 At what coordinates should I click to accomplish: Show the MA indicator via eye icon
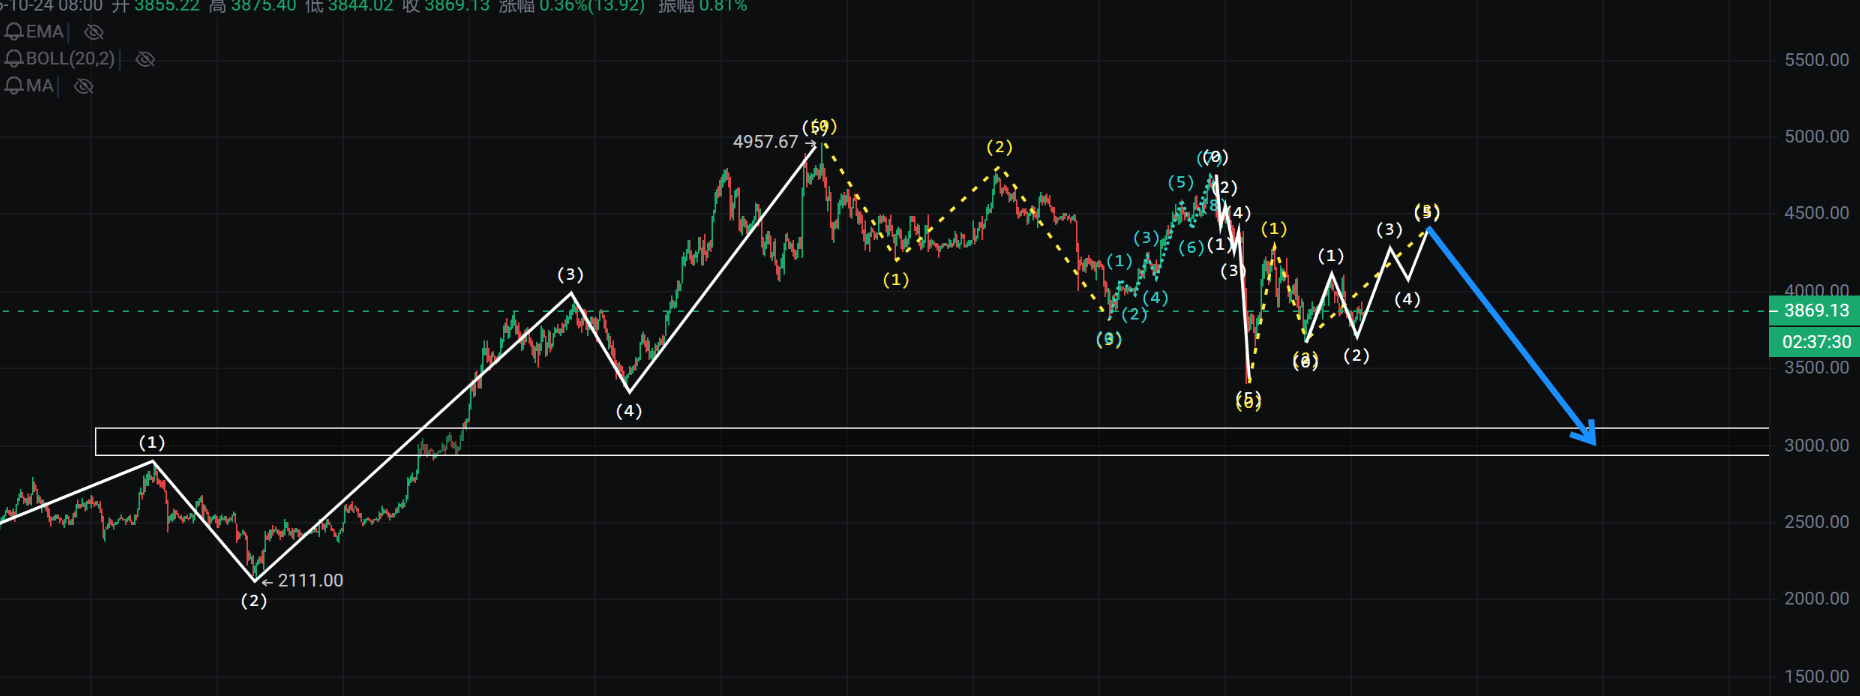pos(84,86)
